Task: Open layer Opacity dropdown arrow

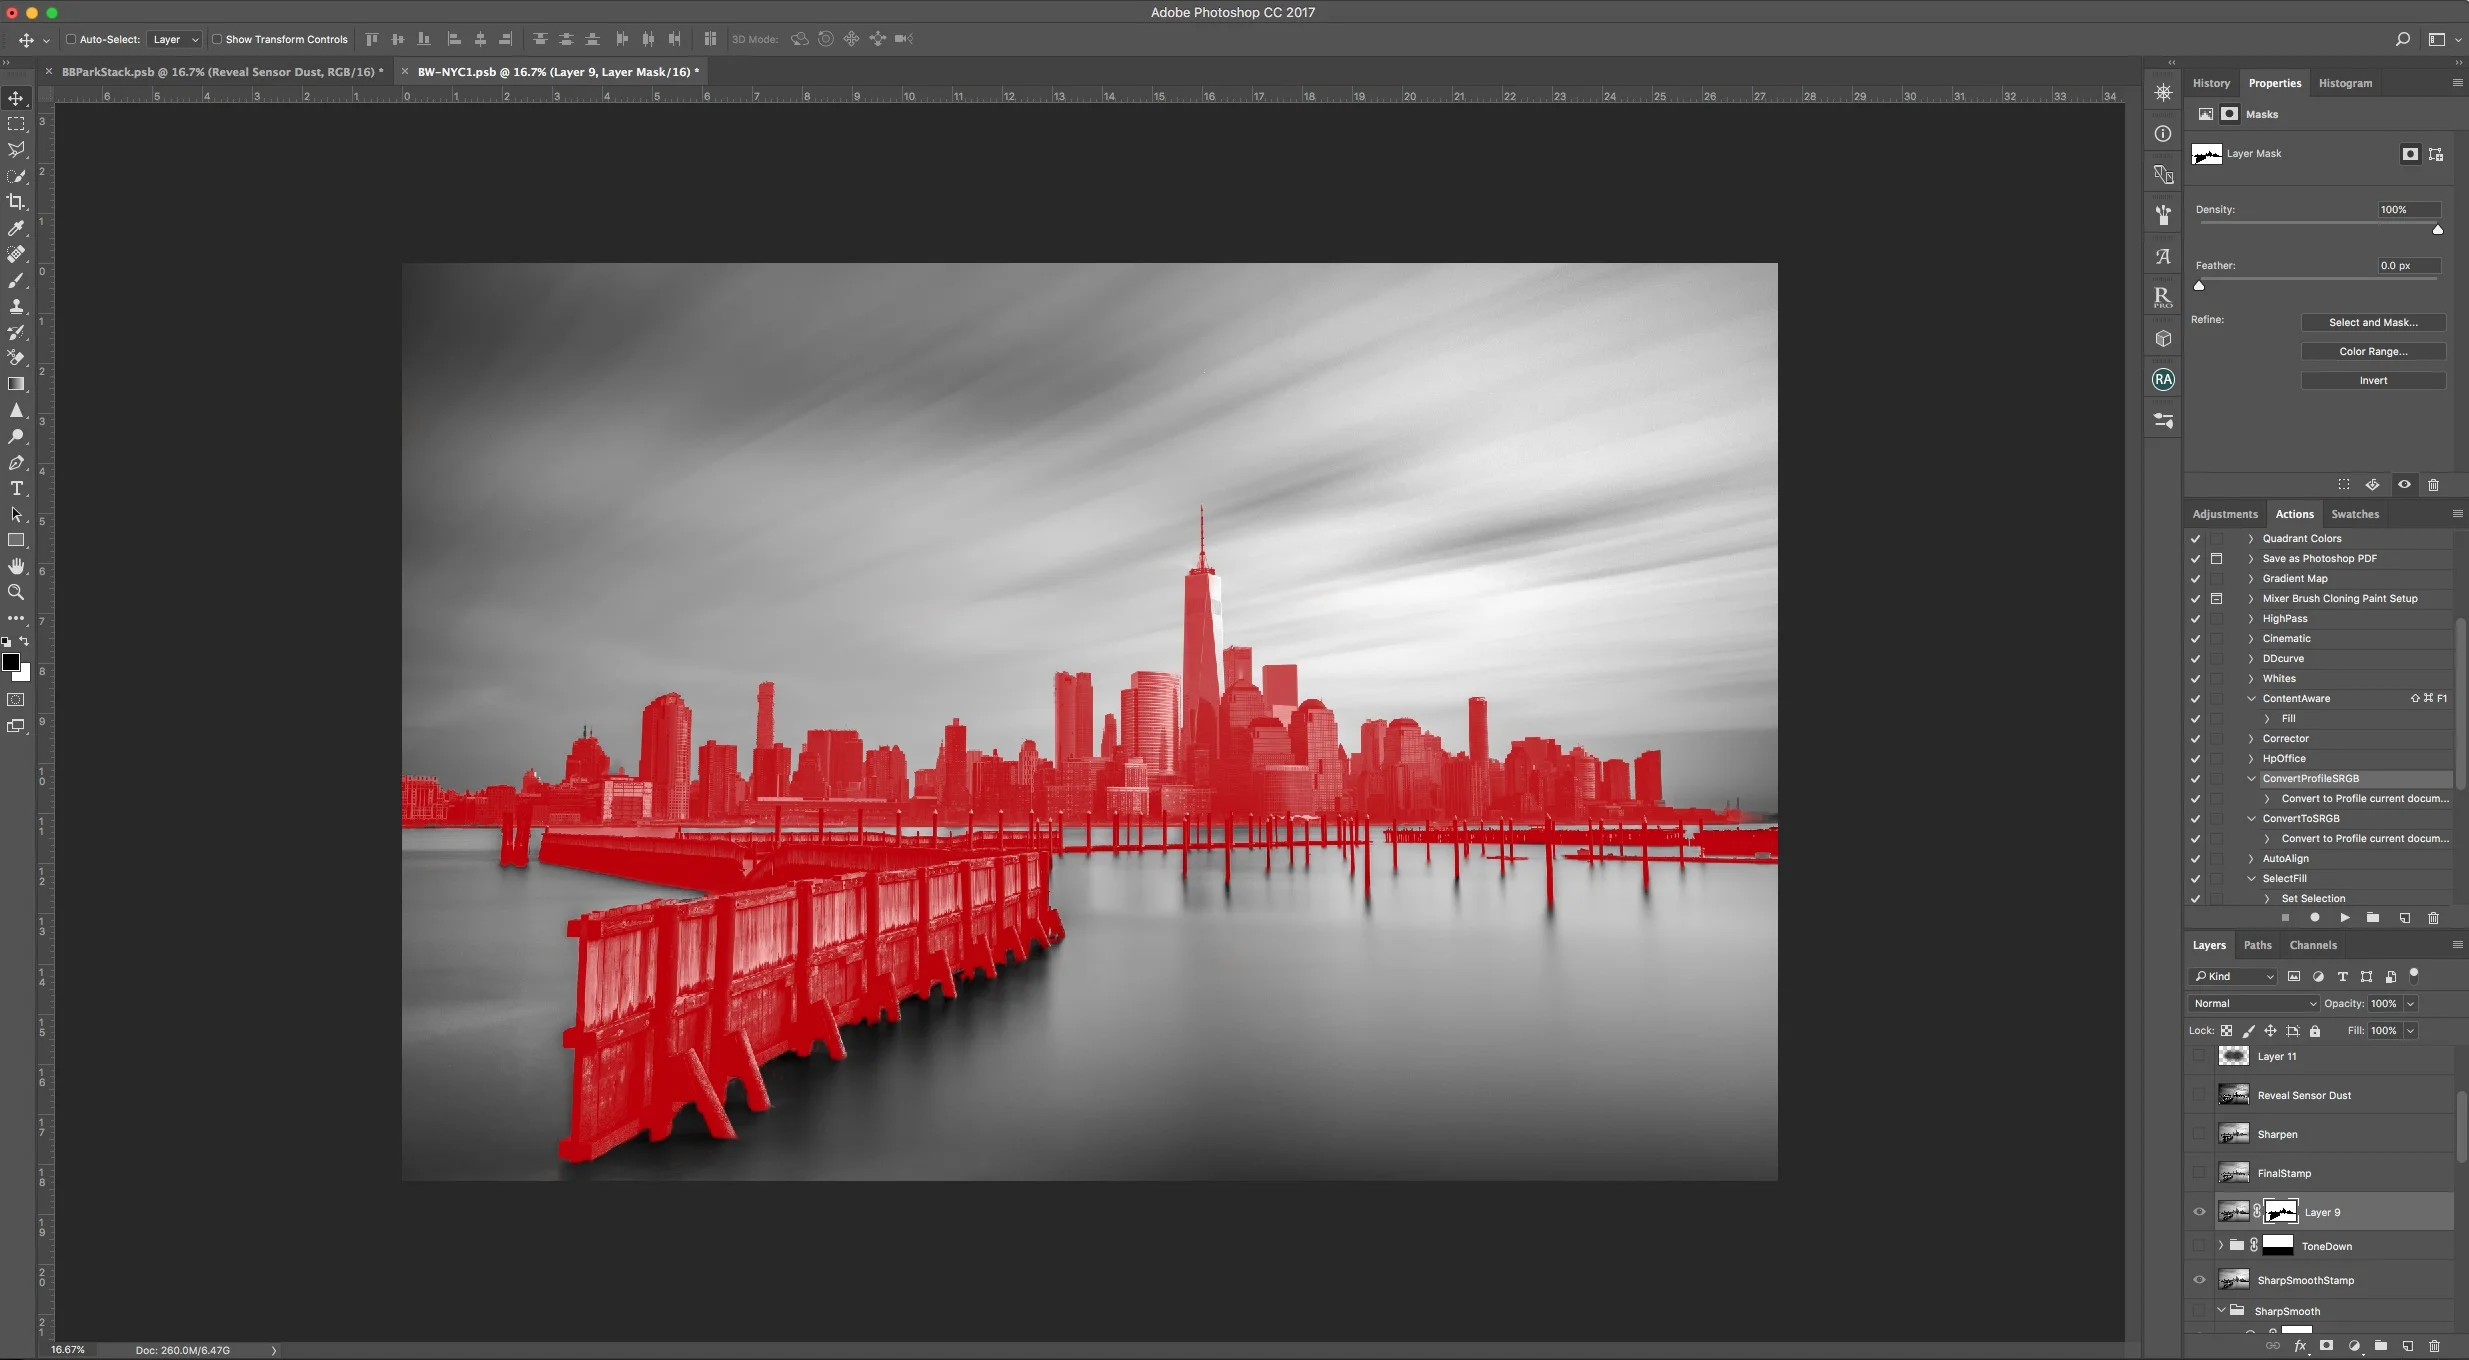Action: (2411, 1003)
